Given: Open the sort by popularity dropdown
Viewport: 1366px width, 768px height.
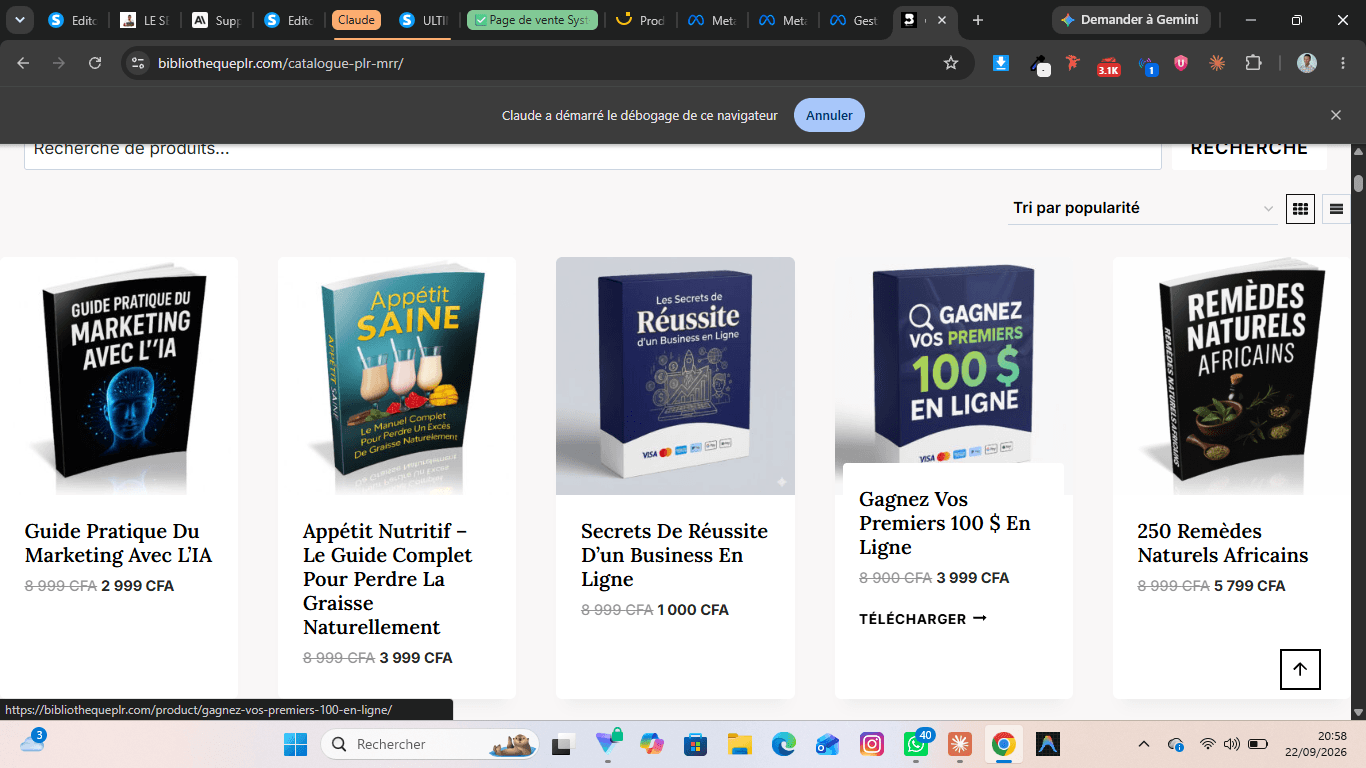Looking at the screenshot, I should [1142, 208].
